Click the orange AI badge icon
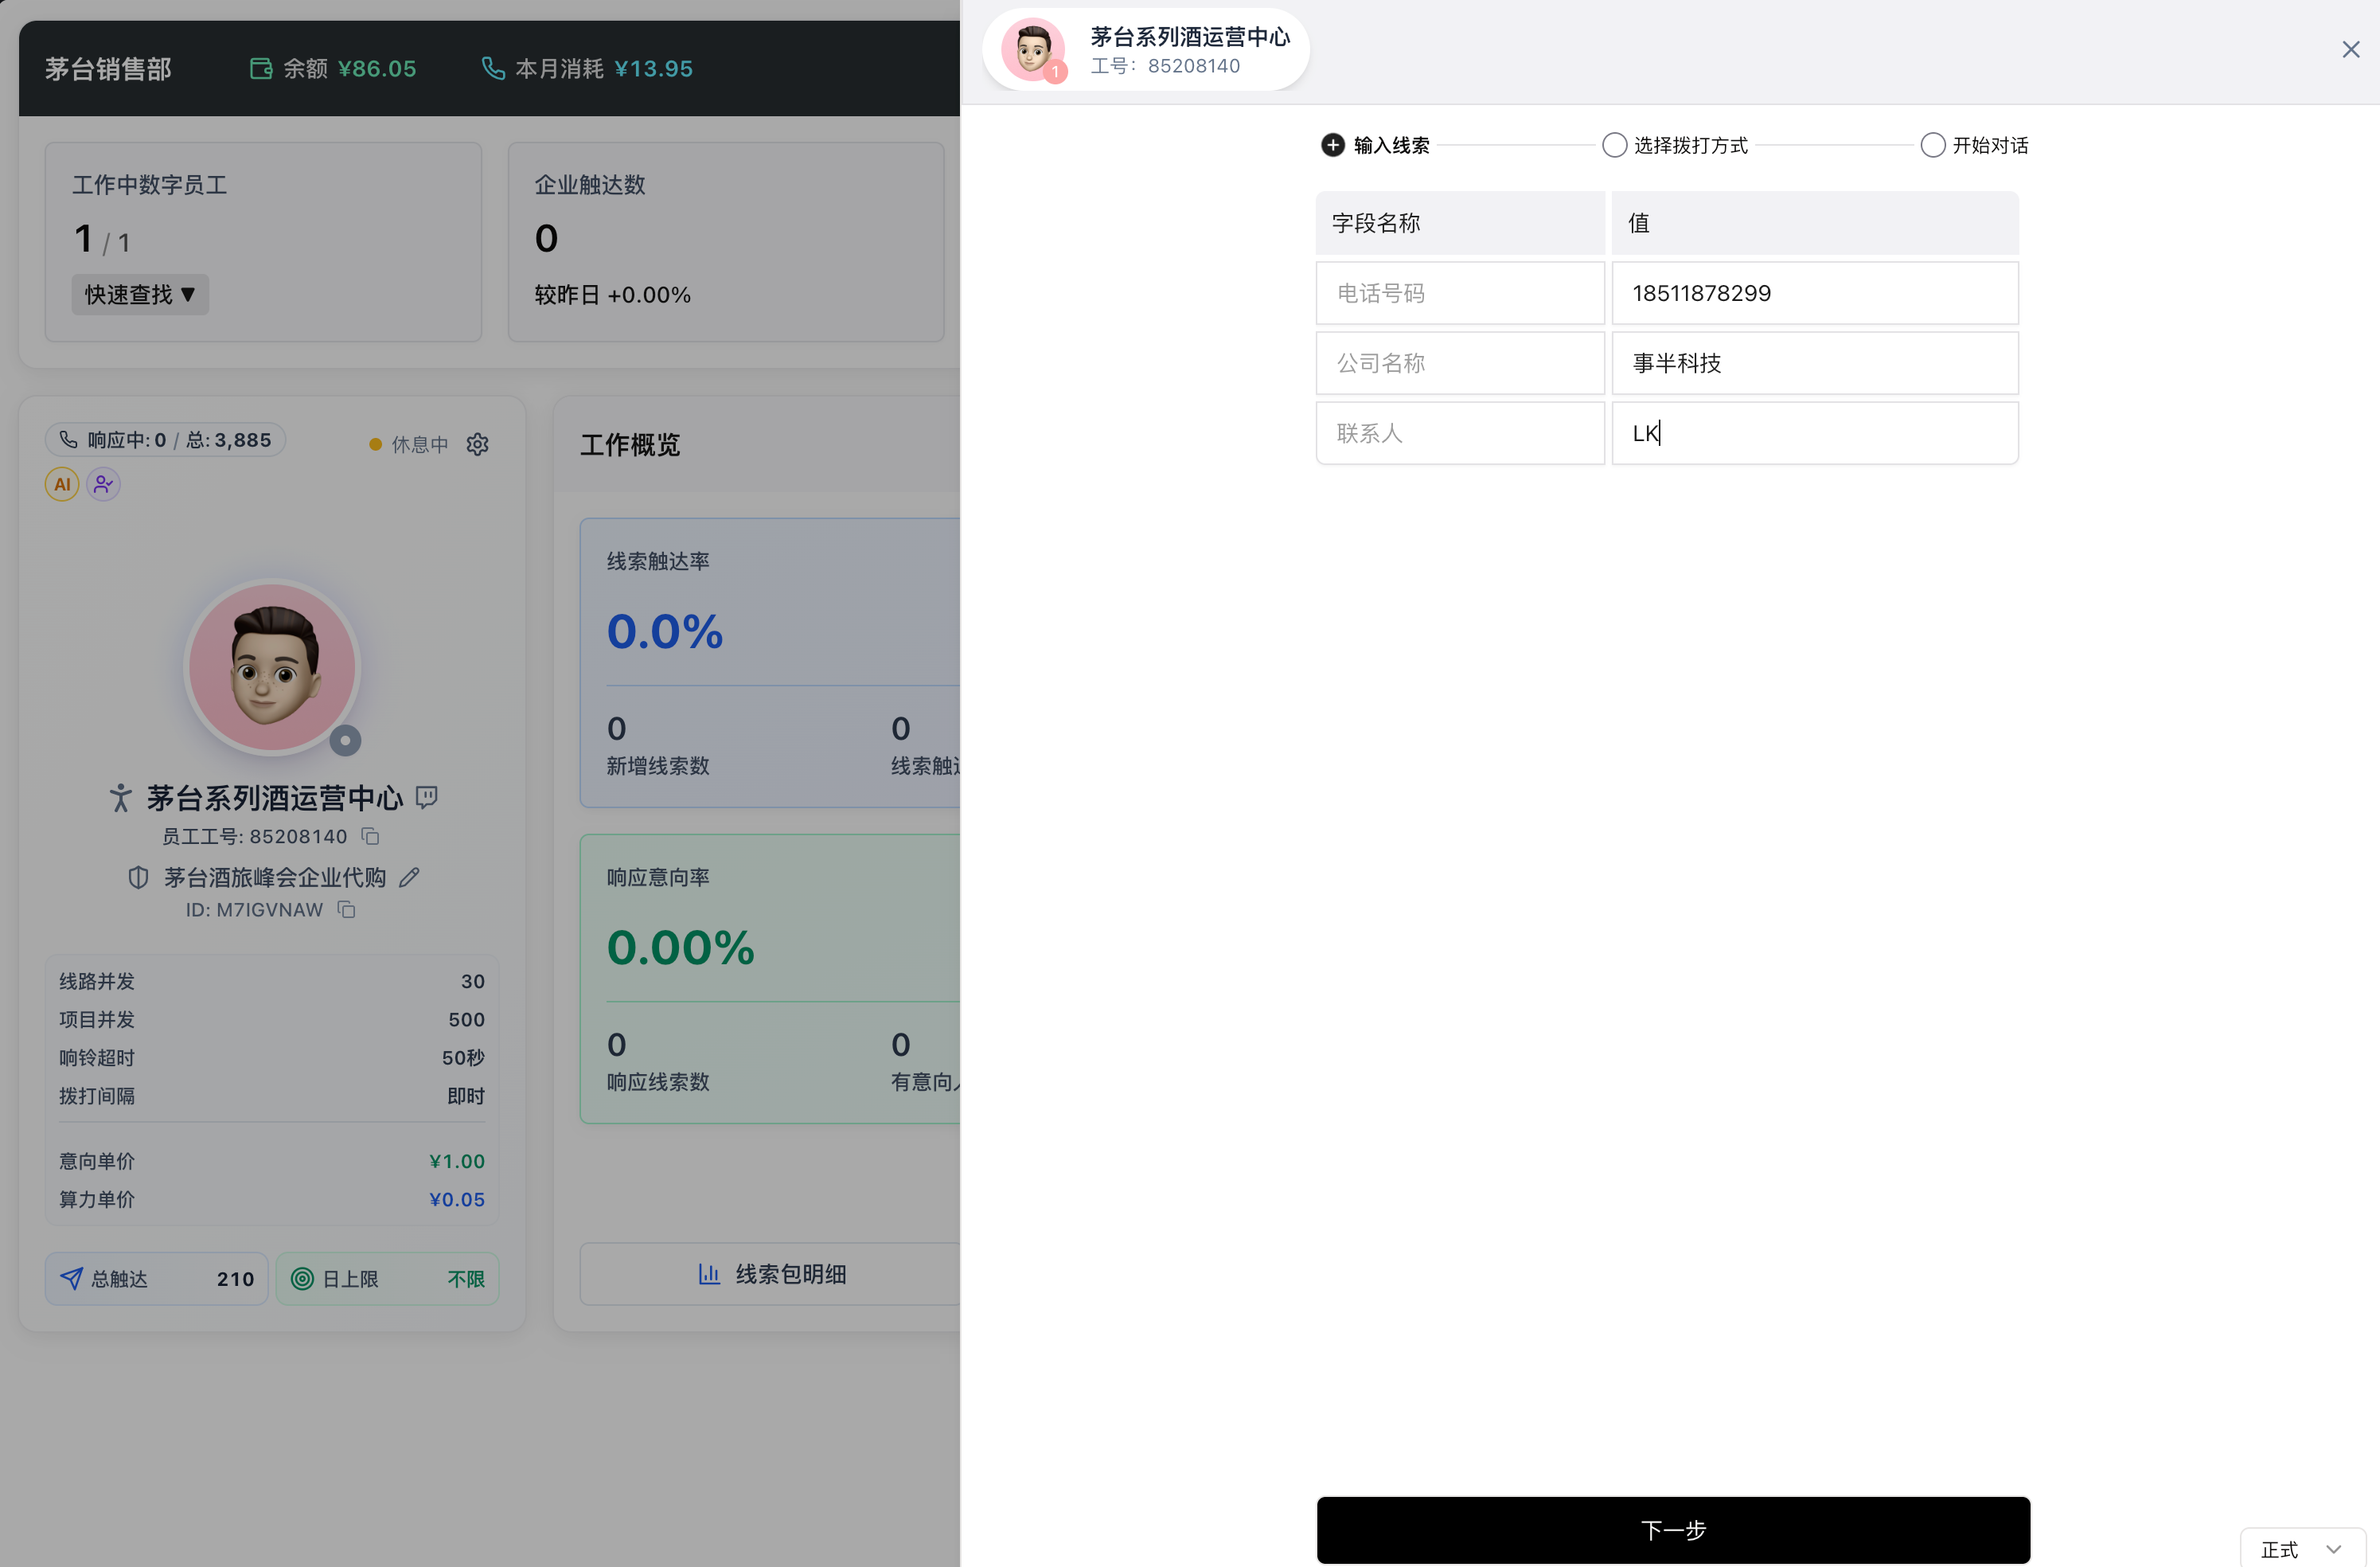 (x=62, y=485)
